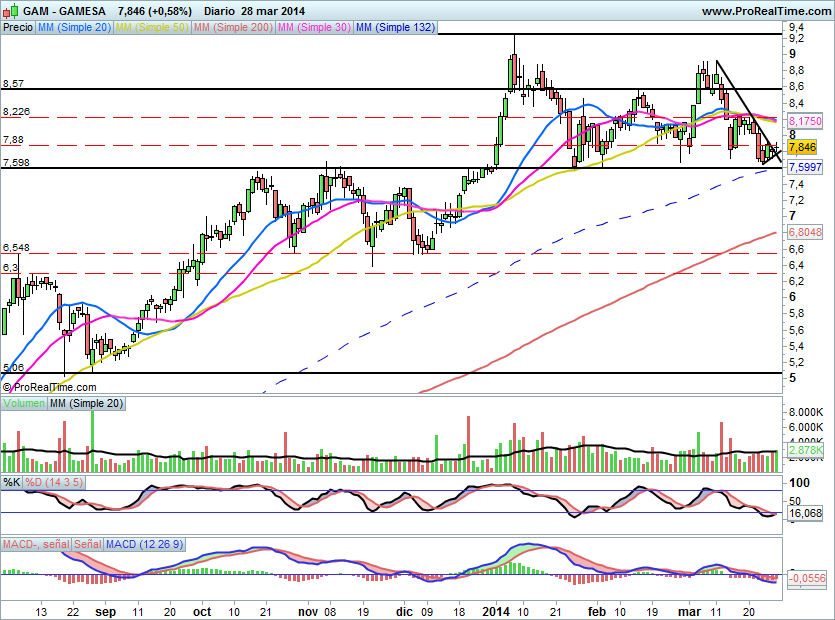Click the 28 mar 2014 date

coord(272,11)
